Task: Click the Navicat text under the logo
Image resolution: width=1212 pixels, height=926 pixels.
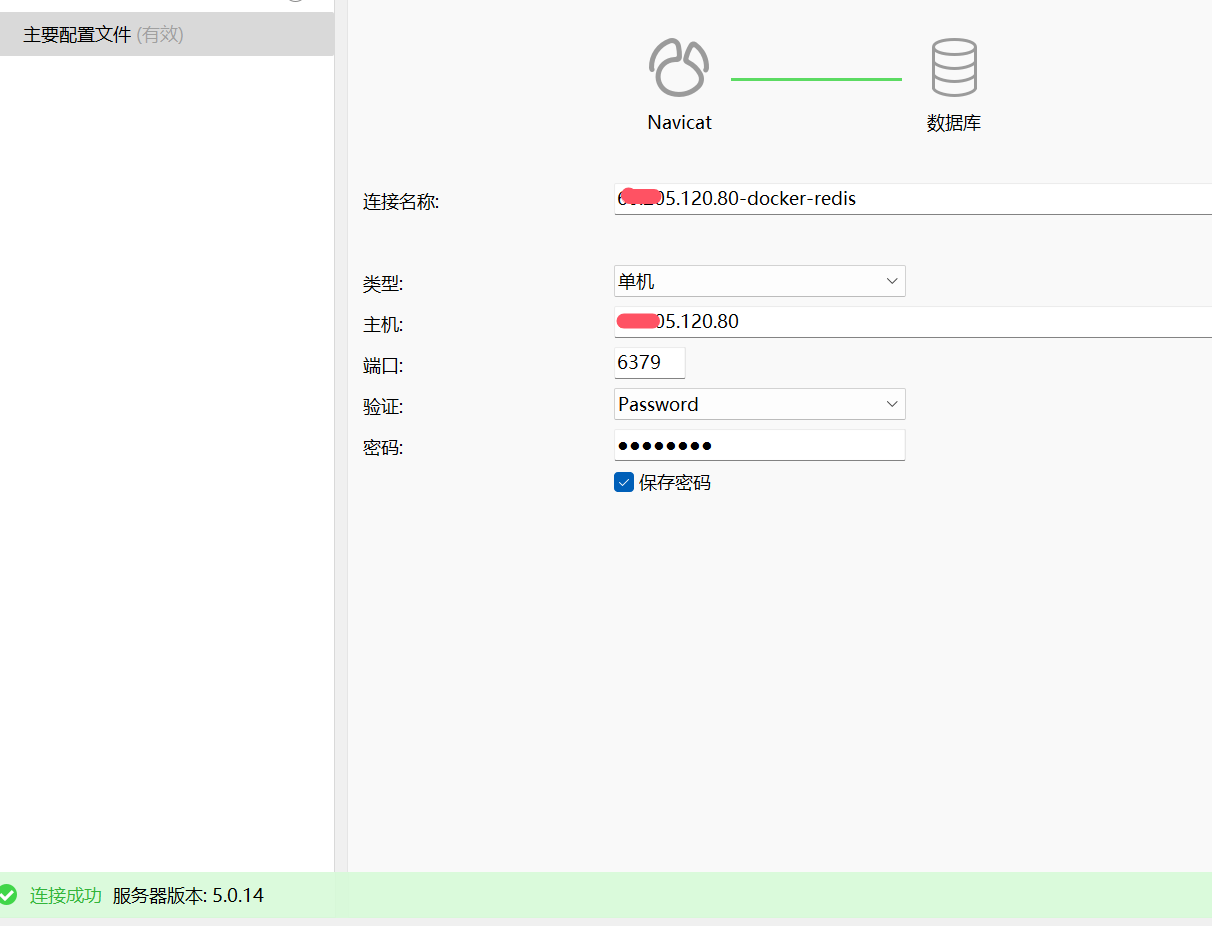Action: pyautogui.click(x=680, y=123)
